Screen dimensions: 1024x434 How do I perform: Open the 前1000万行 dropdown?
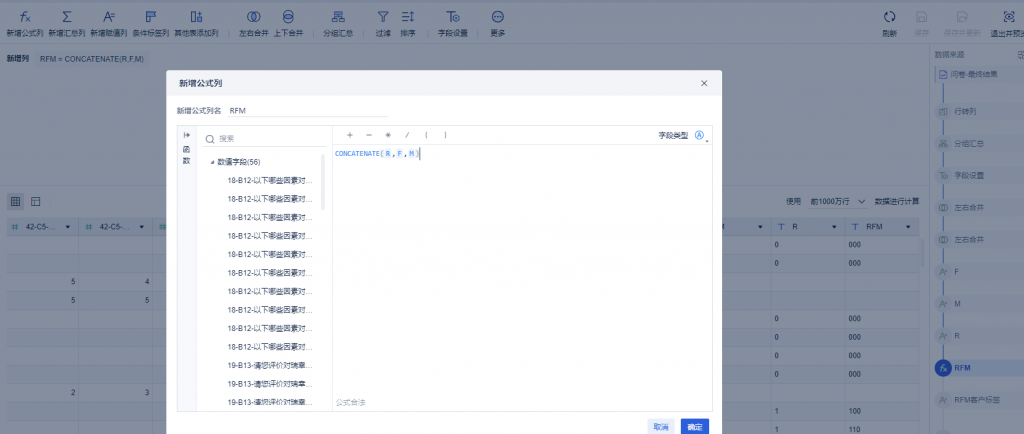click(838, 202)
